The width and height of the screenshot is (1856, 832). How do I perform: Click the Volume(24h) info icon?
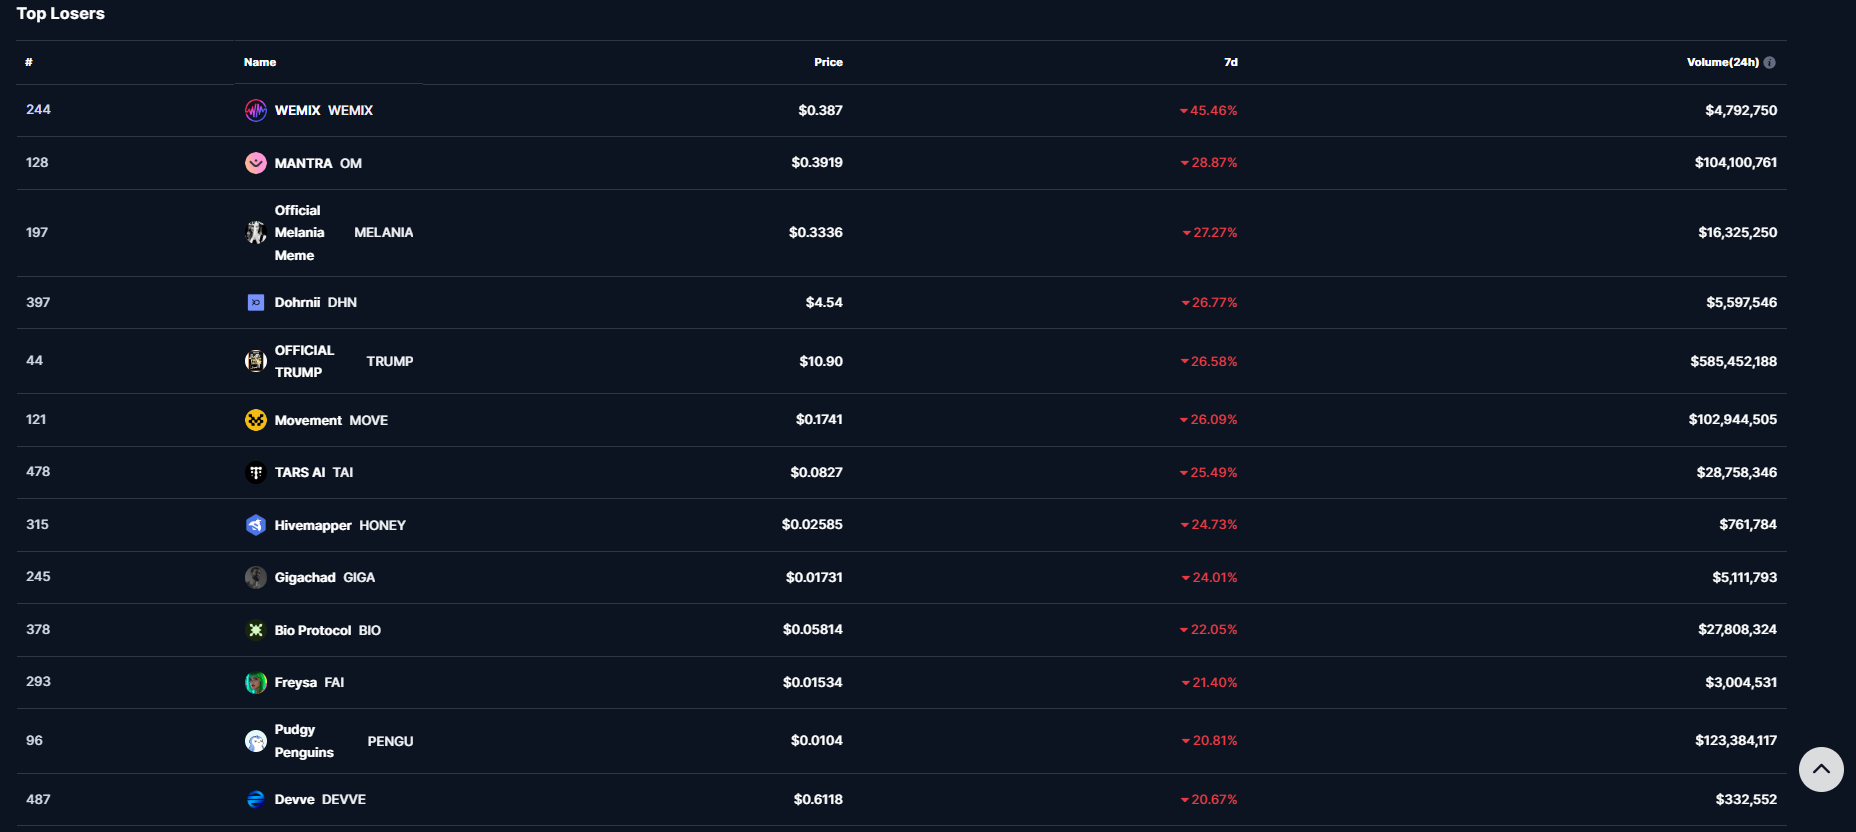(x=1770, y=62)
